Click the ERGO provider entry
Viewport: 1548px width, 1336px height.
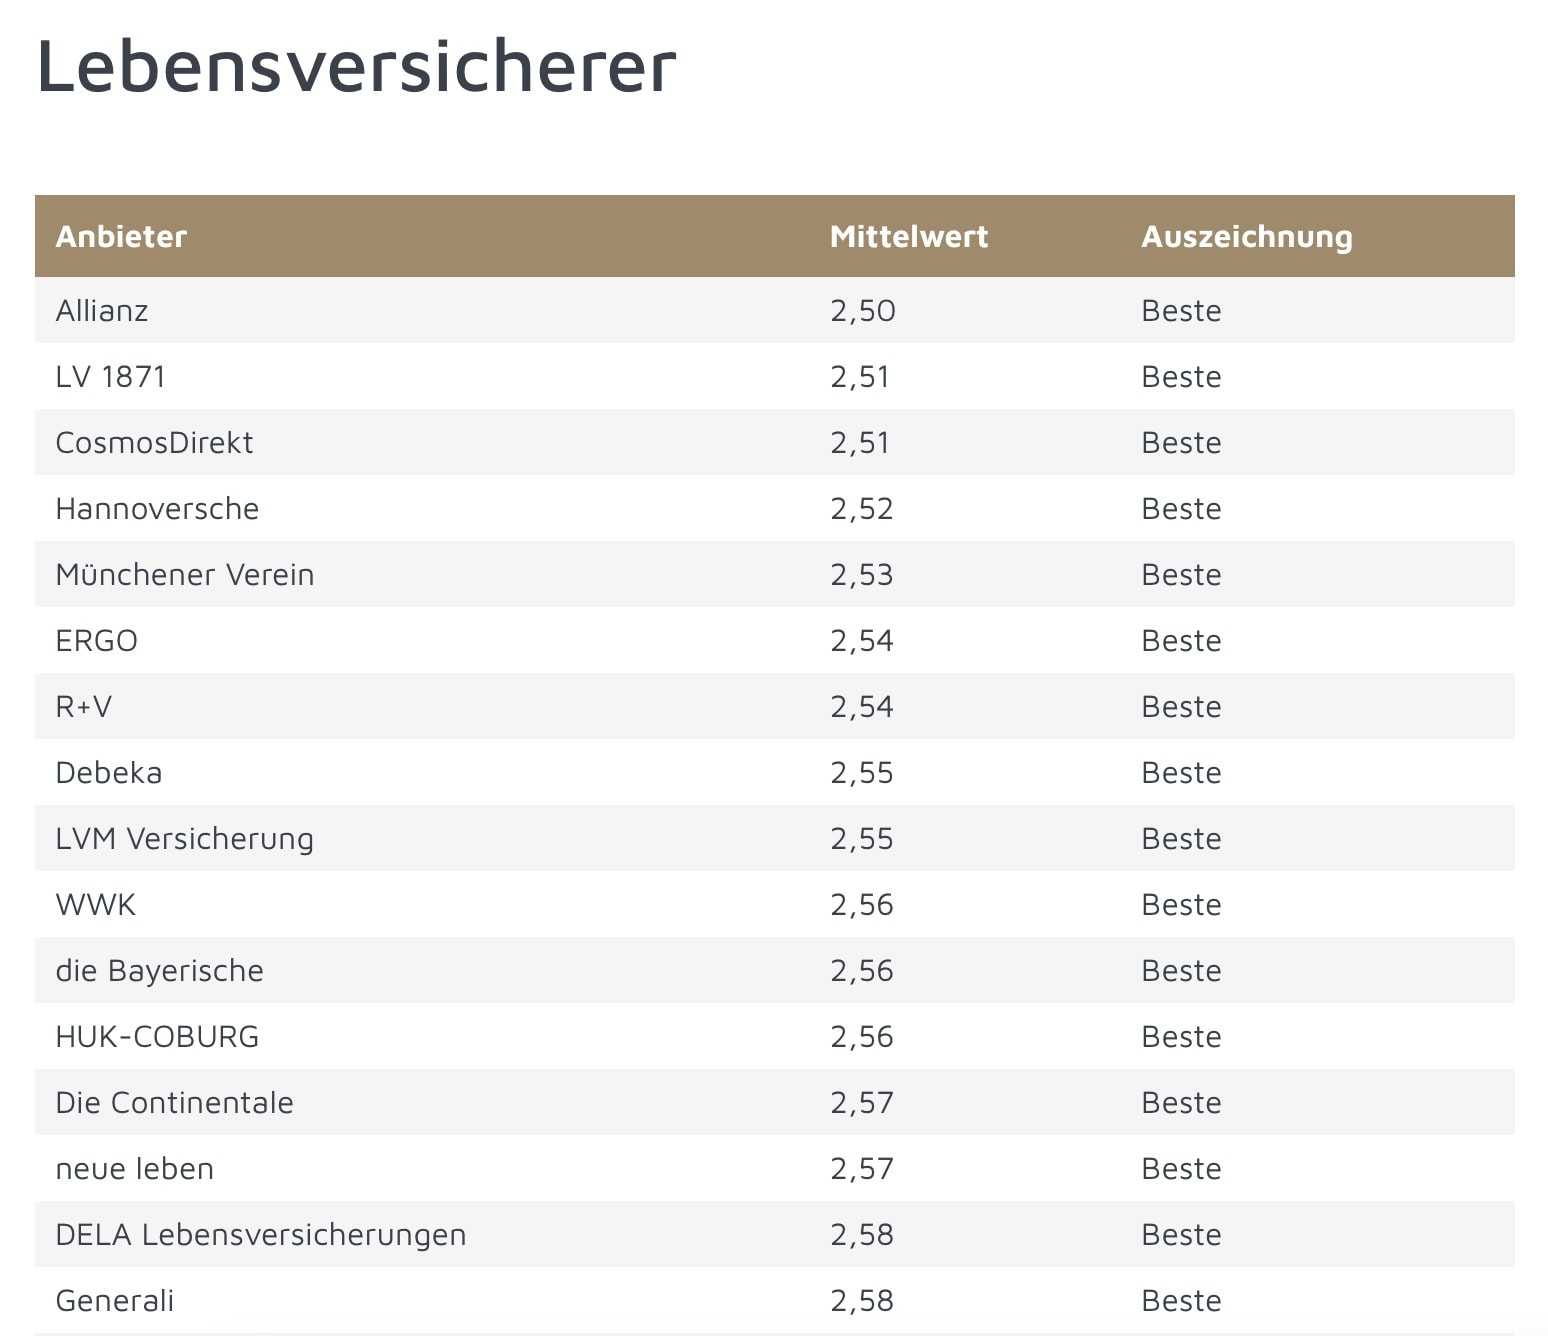pyautogui.click(x=97, y=641)
